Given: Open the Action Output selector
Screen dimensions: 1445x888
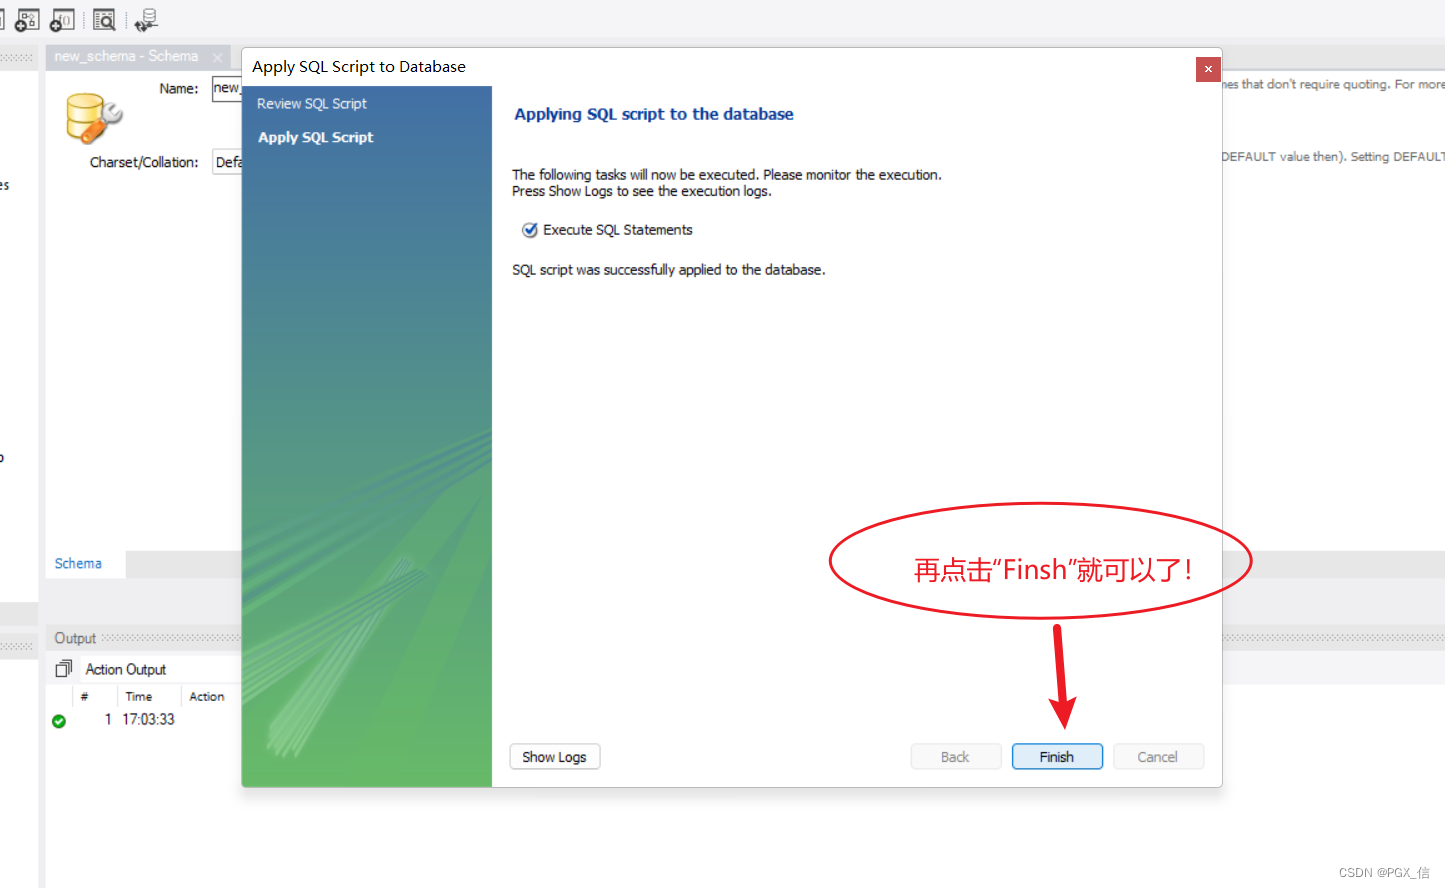Looking at the screenshot, I should pyautogui.click(x=126, y=669).
